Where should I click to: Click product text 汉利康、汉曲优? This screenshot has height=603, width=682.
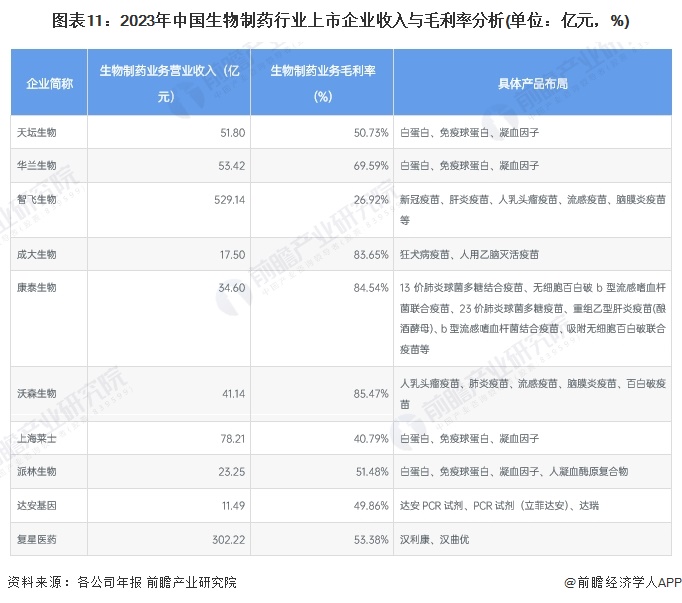point(434,539)
